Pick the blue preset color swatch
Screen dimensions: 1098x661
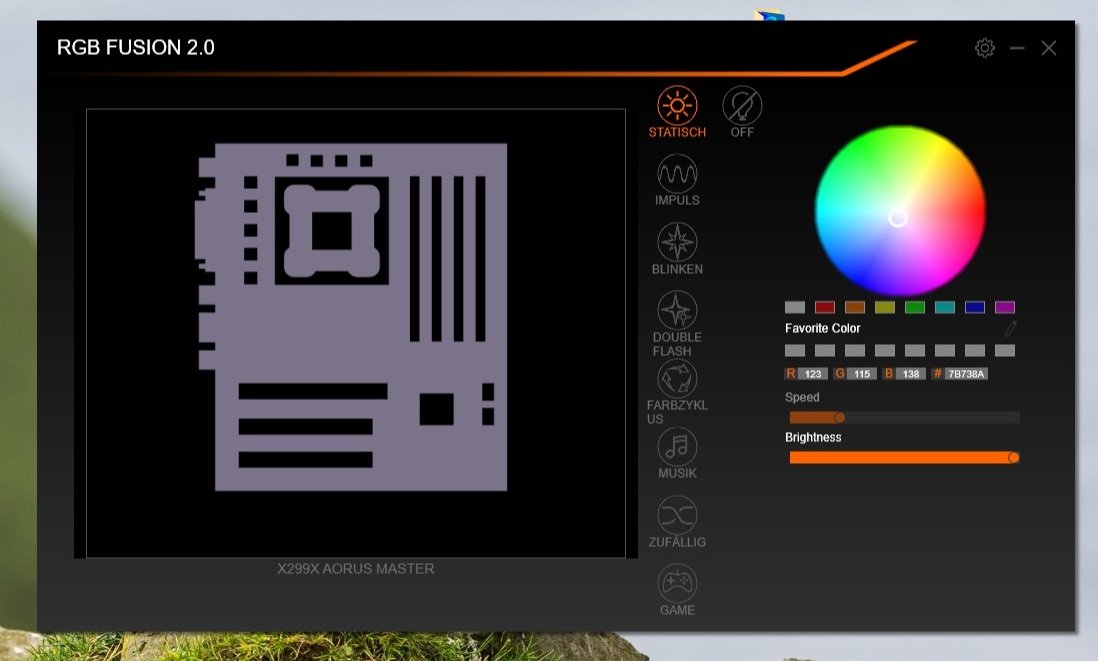(x=975, y=307)
